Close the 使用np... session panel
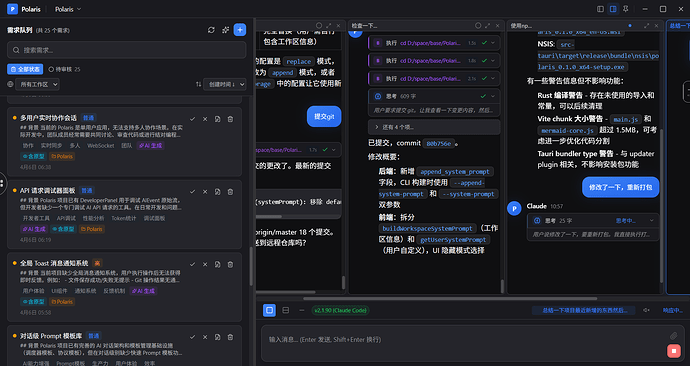 [x=656, y=26]
